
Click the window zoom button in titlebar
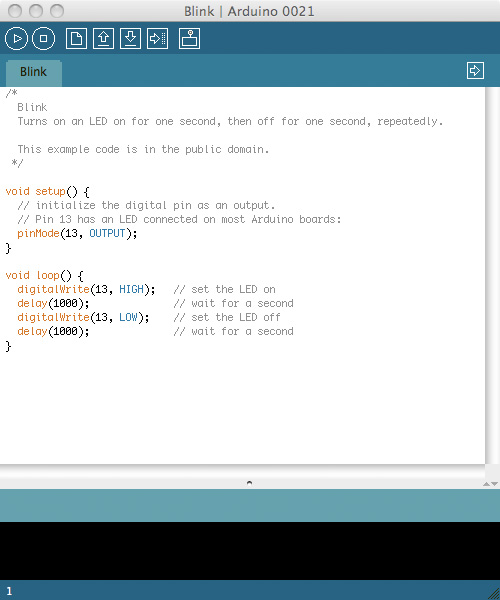57,11
